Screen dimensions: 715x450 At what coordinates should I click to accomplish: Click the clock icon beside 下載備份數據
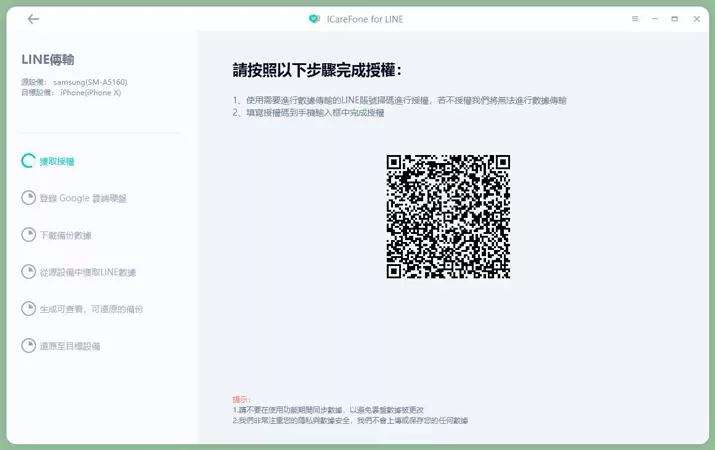pyautogui.click(x=28, y=235)
